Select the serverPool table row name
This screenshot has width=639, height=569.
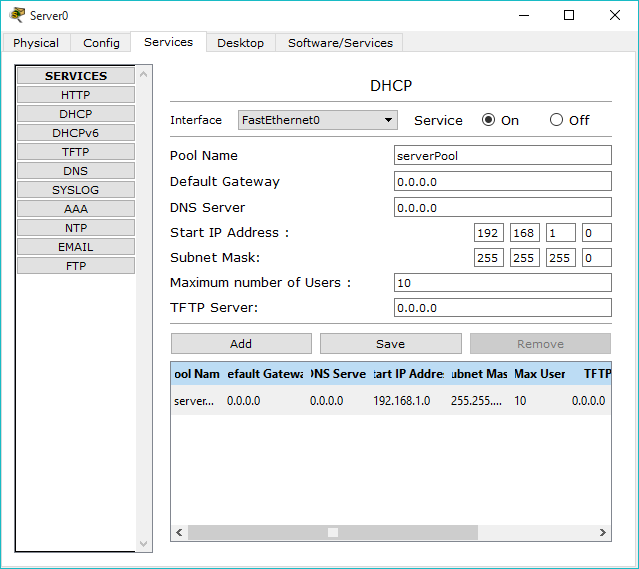pos(194,401)
